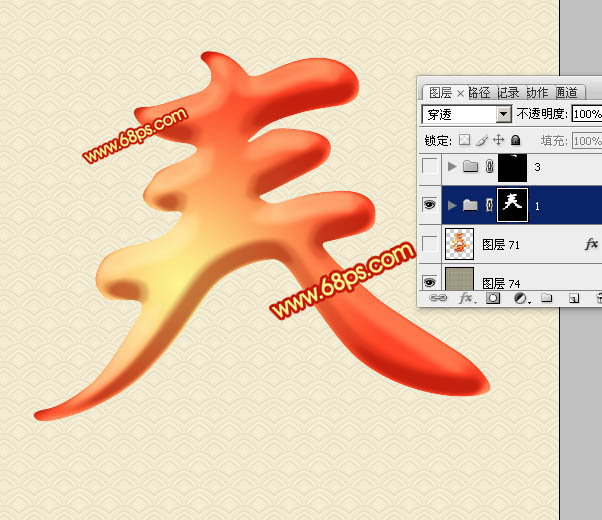
Task: Click the 不透明度 opacity value field
Action: point(587,114)
